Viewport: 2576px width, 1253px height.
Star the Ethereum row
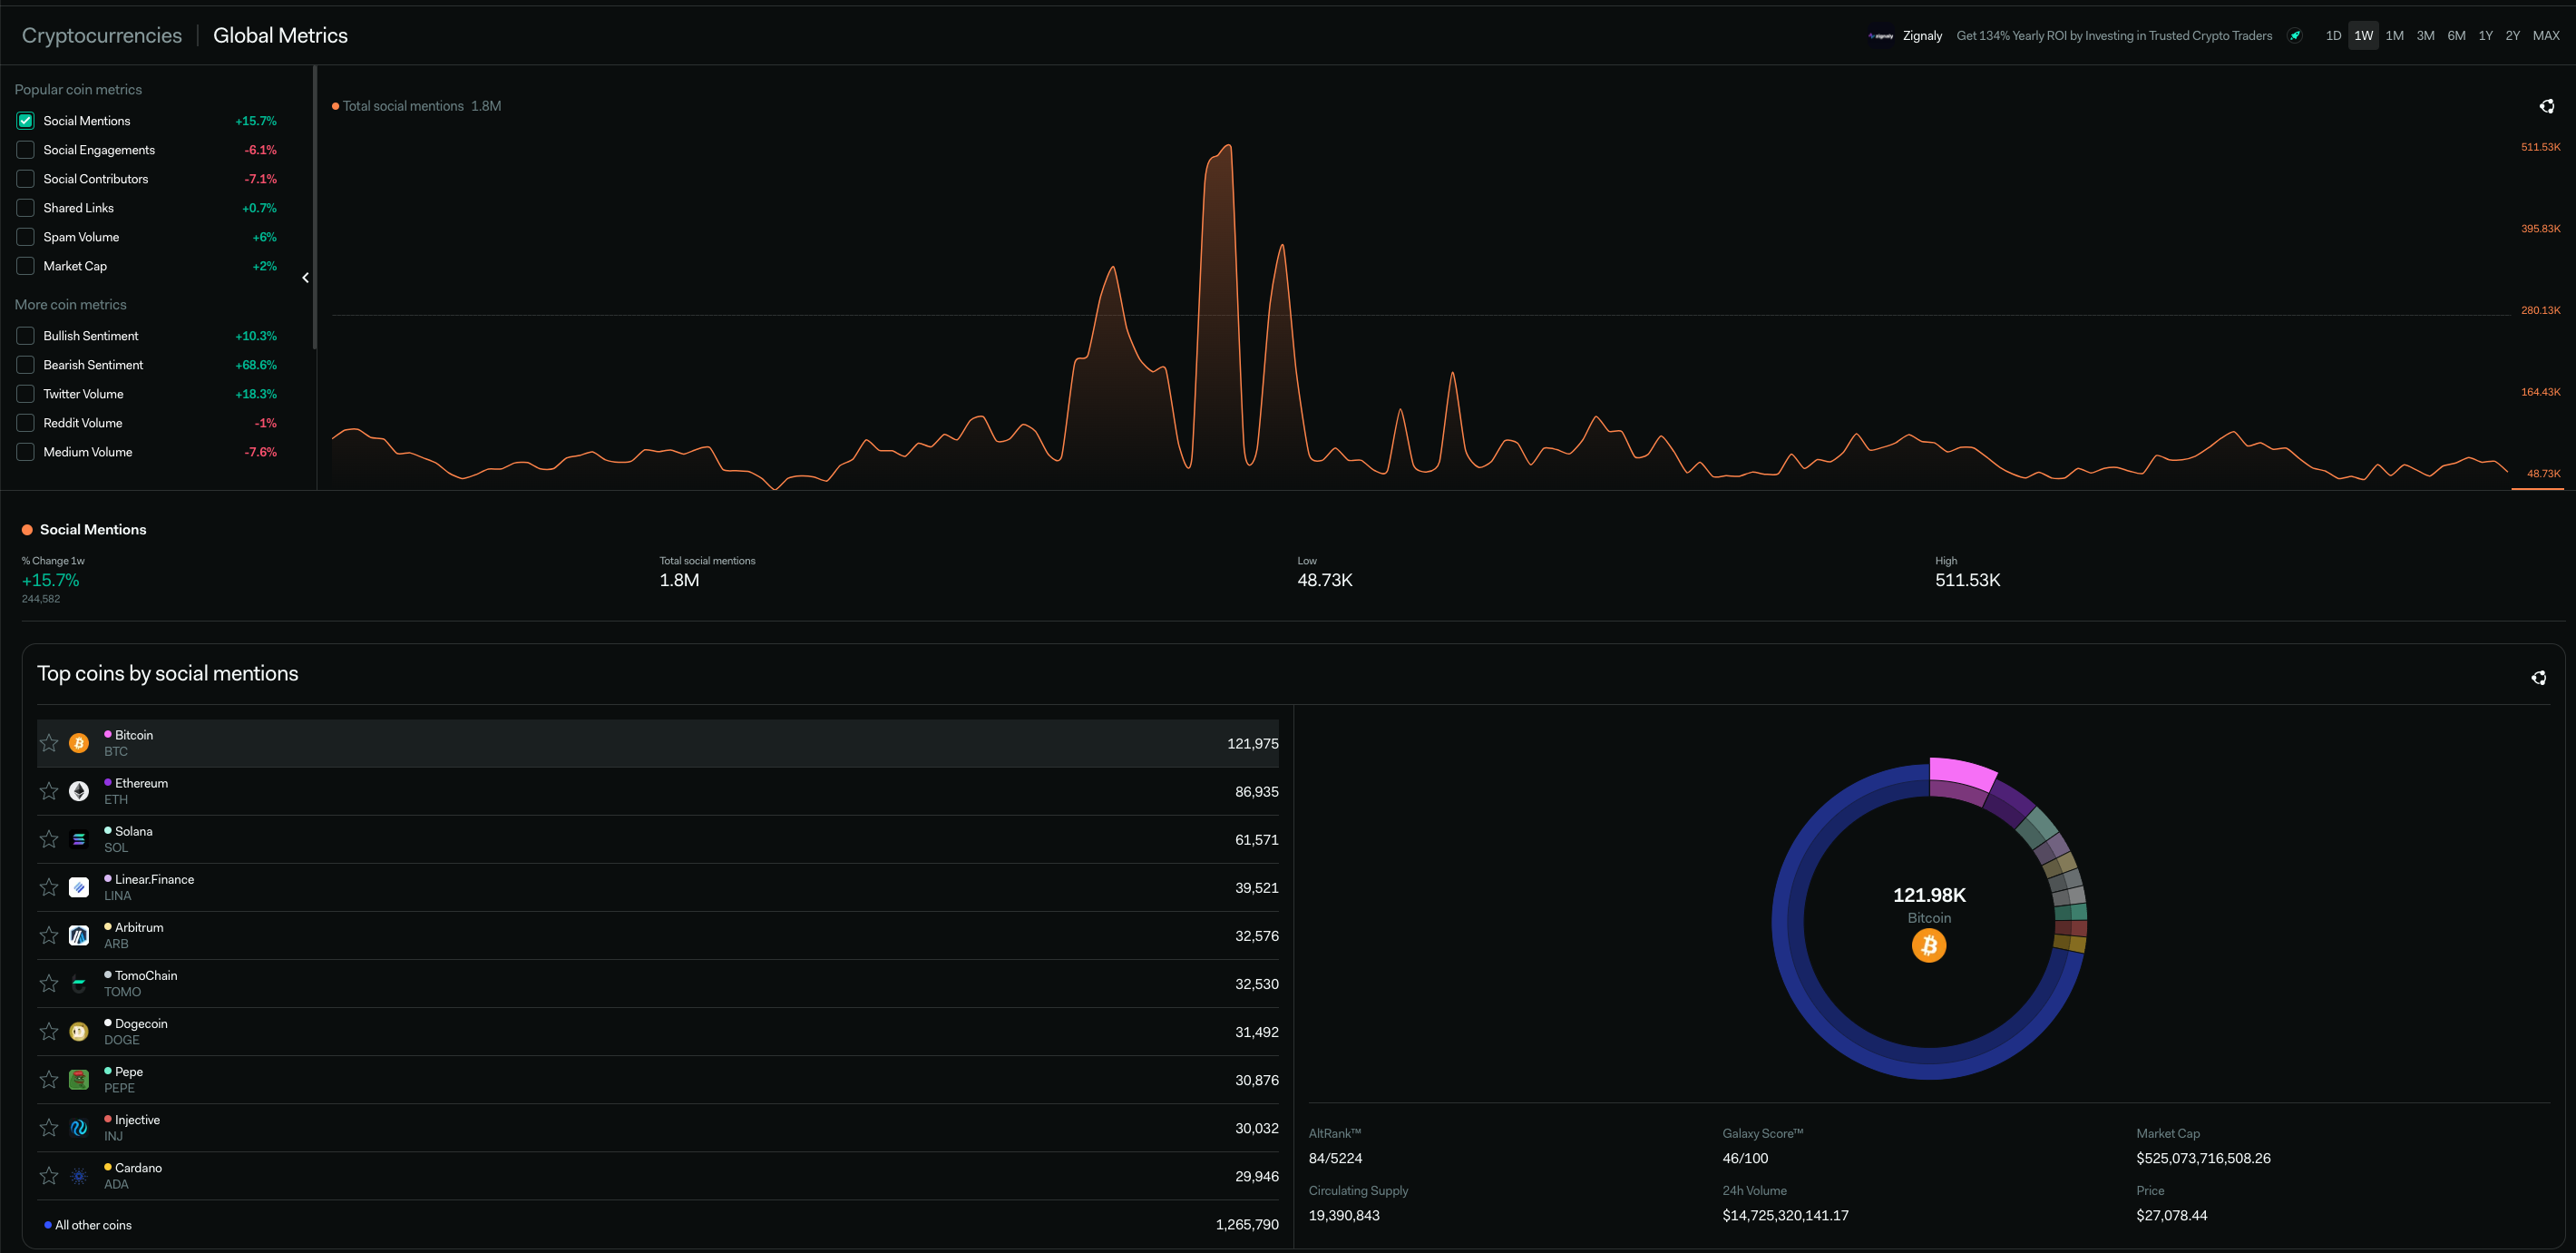pos(49,791)
